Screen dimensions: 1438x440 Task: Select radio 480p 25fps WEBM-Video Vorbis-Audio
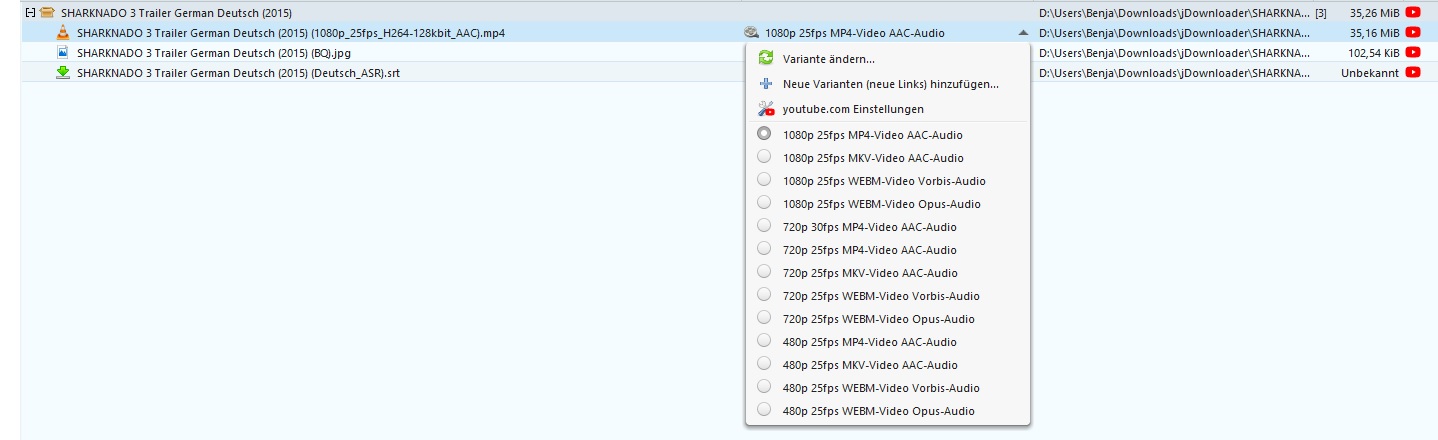coord(764,386)
